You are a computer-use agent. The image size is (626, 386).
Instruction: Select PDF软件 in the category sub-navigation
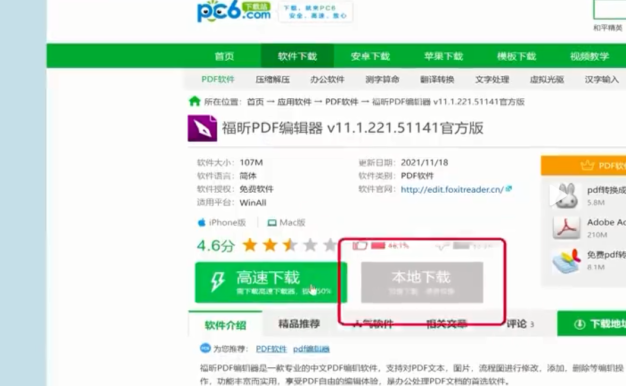218,79
